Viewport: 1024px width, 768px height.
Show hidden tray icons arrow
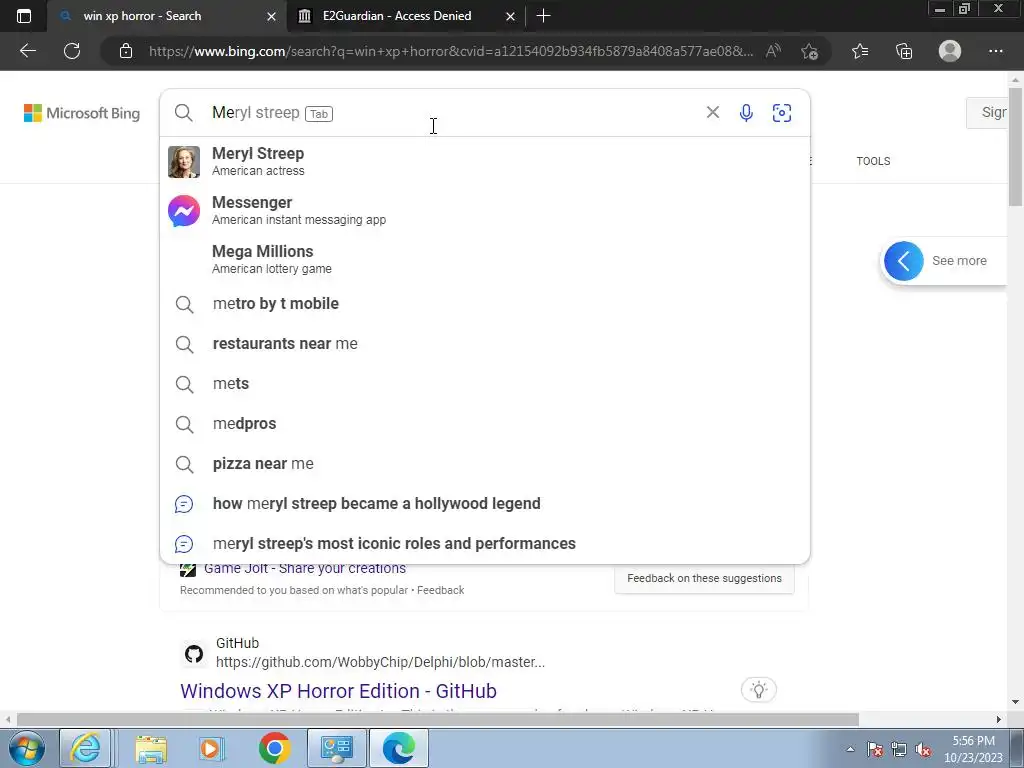point(850,748)
